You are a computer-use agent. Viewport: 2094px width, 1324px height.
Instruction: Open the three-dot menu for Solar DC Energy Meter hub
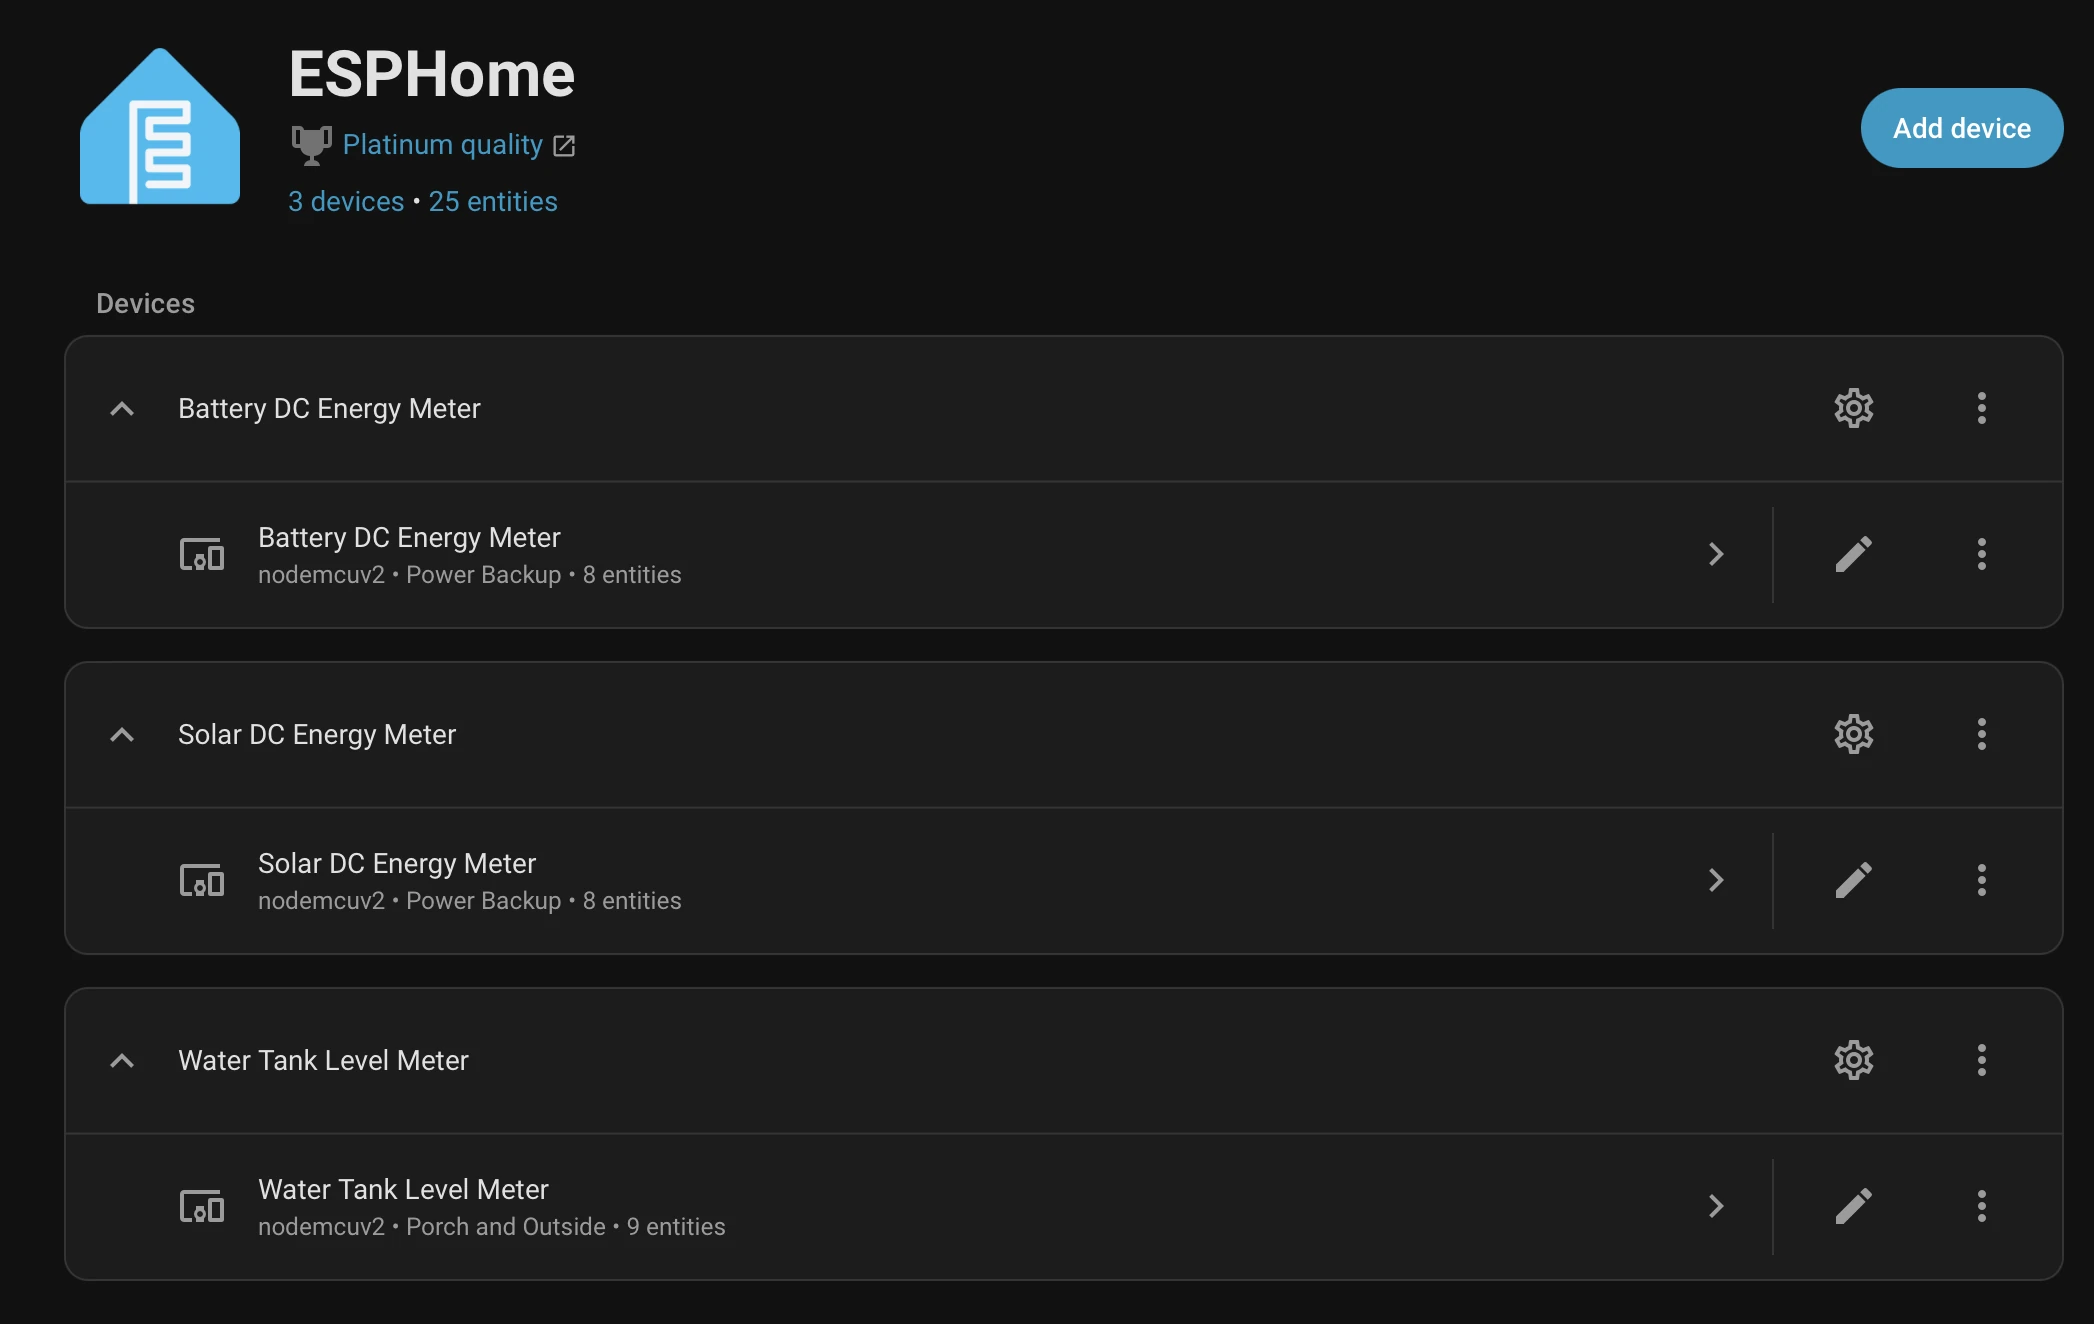coord(1981,734)
